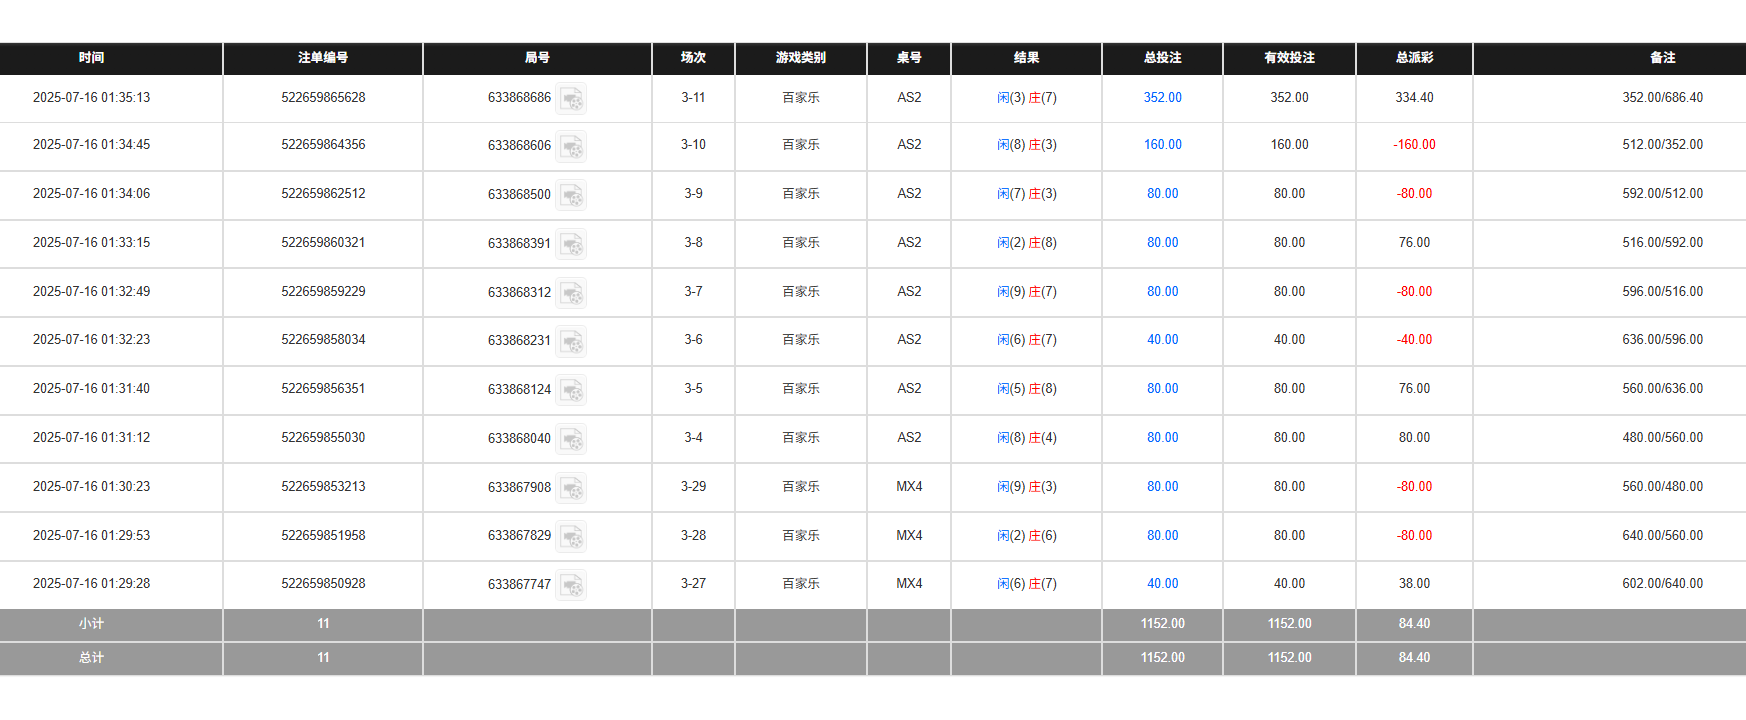Open the 40.00 bet link in row 3-27
Screen dimensions: 1746x720
pos(1162,584)
